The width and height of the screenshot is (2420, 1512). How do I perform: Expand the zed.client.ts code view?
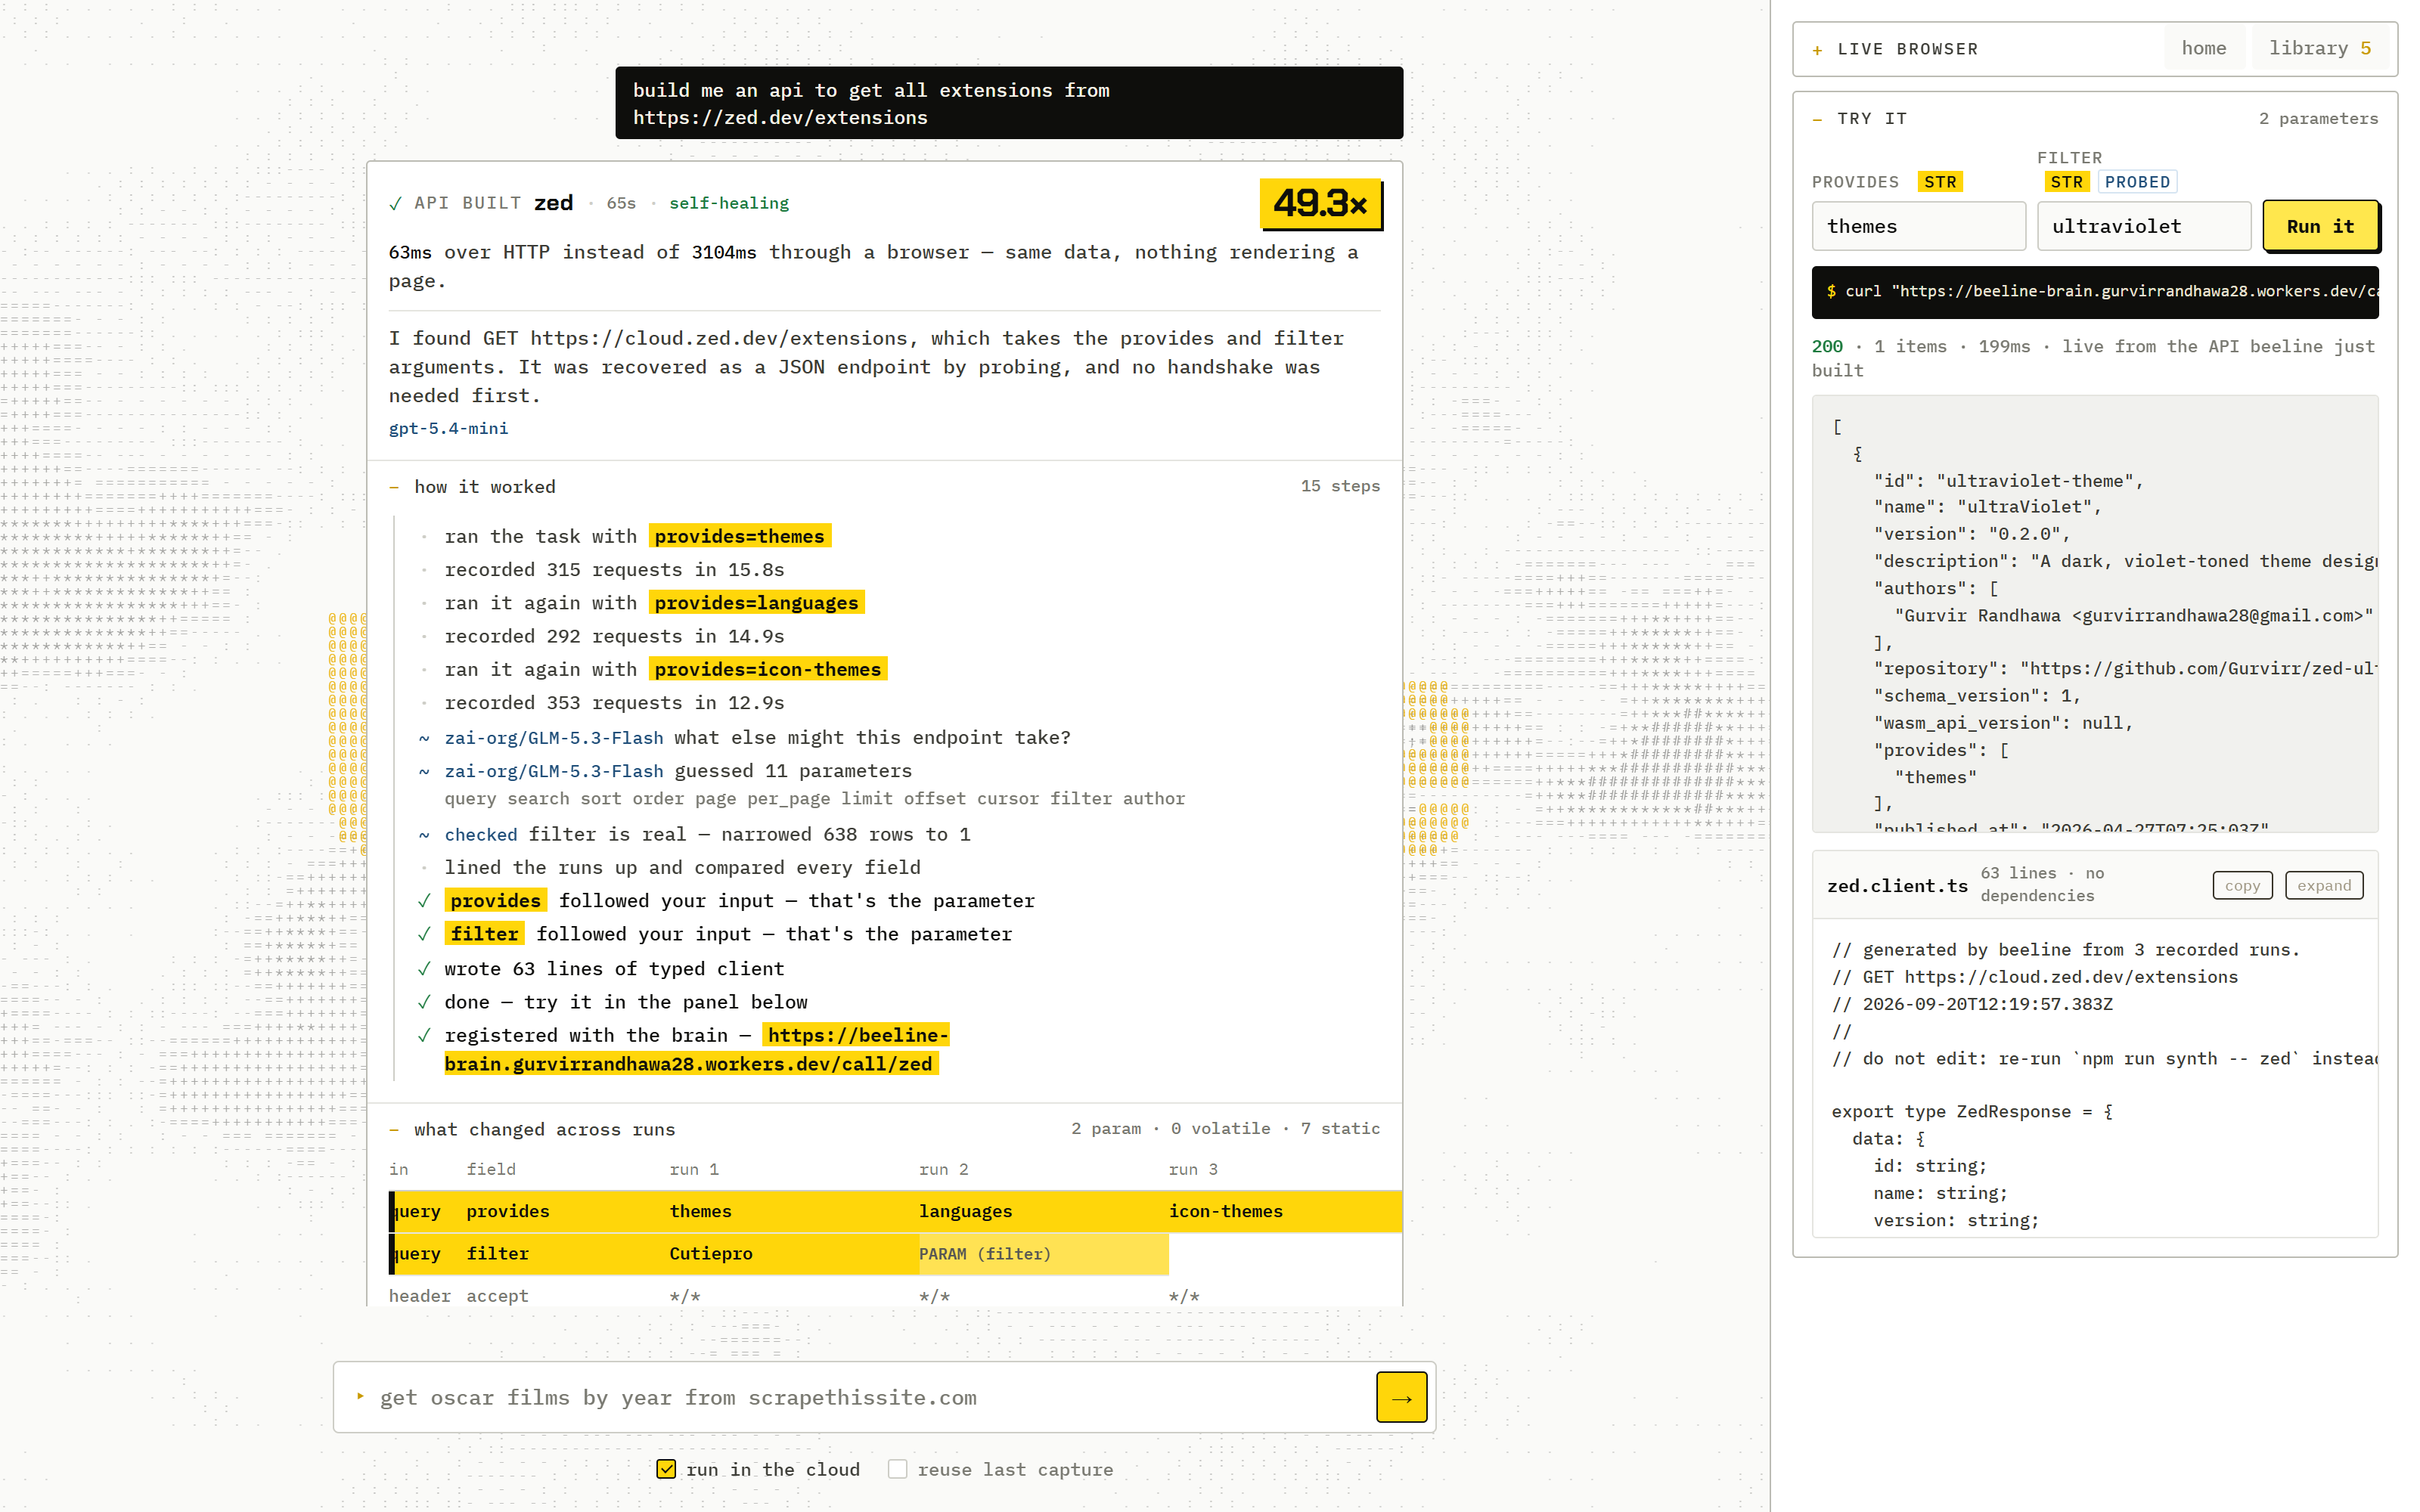tap(2323, 885)
